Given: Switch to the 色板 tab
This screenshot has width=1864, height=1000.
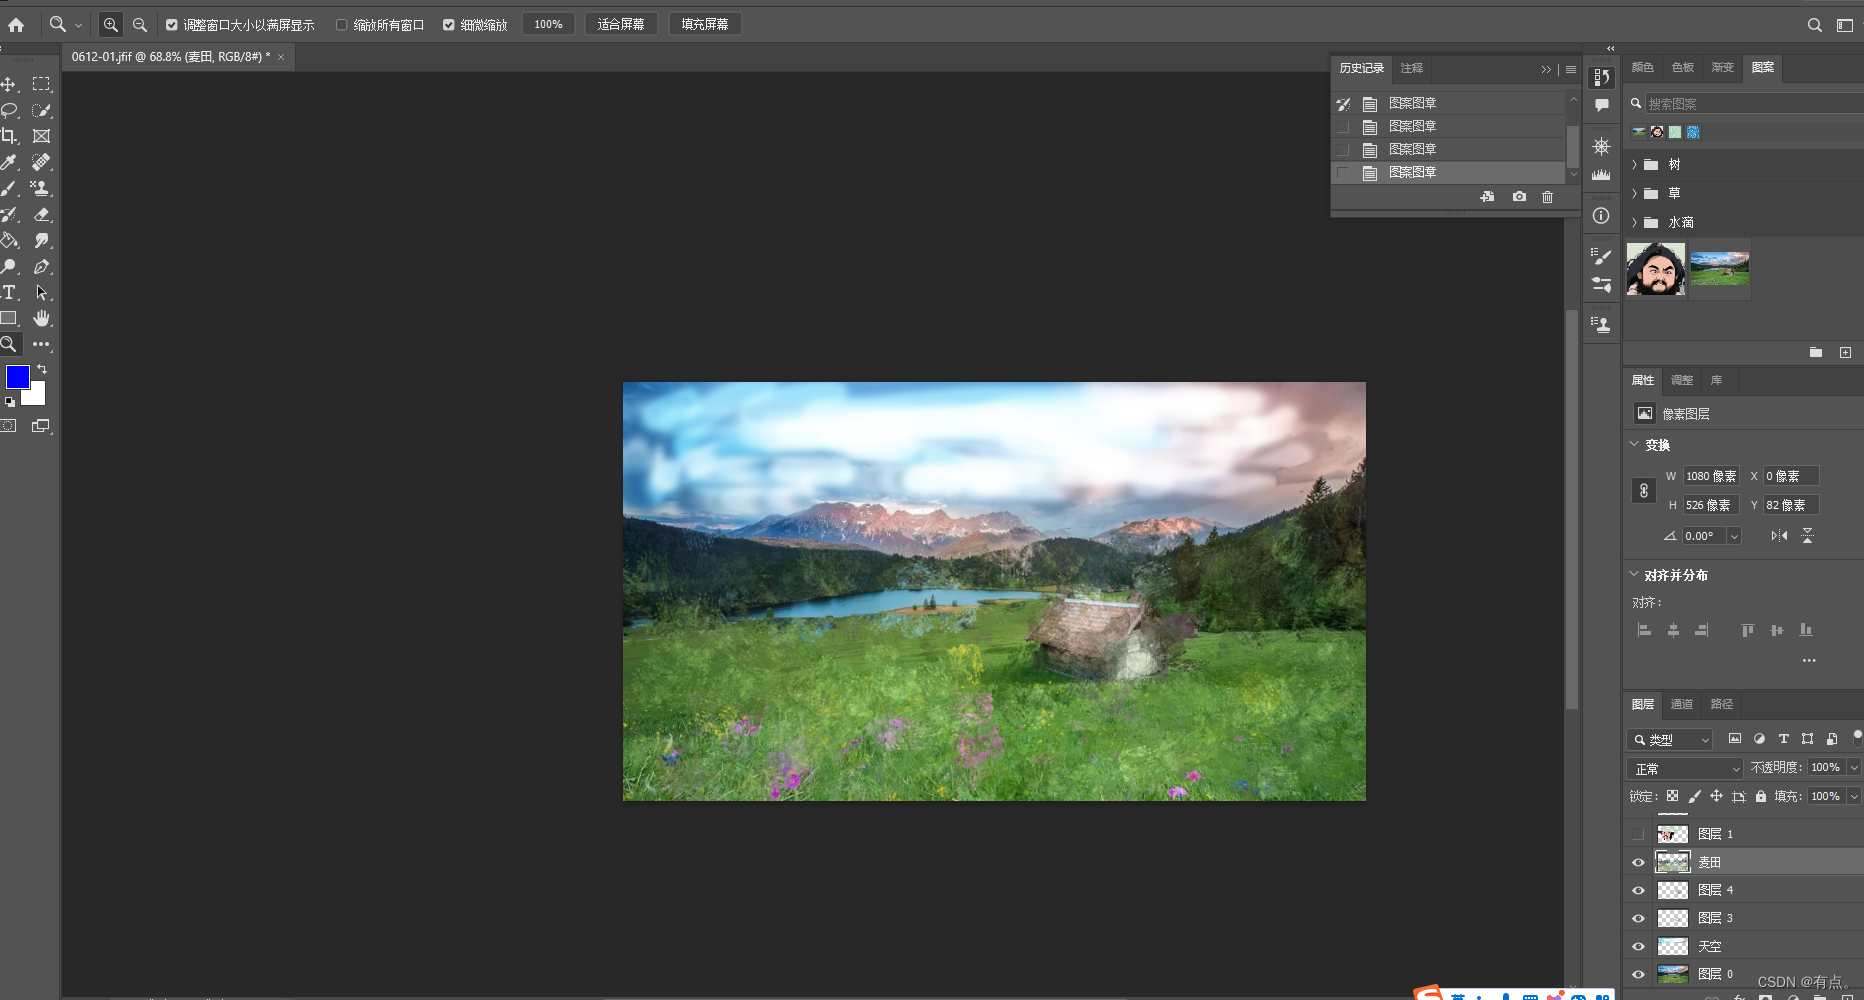Looking at the screenshot, I should (1683, 67).
